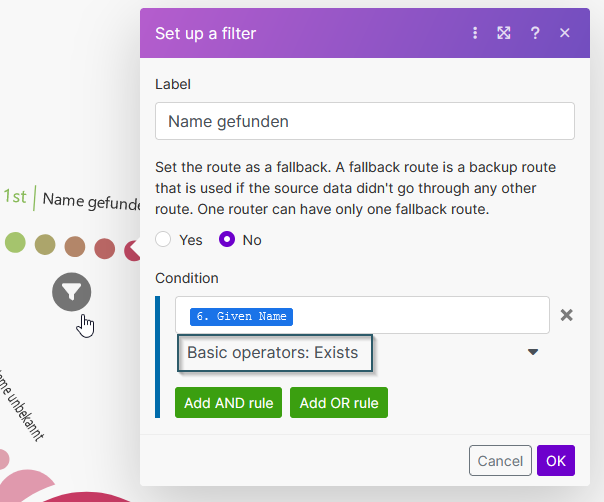604x502 pixels.
Task: Expand the filter dialog to fullscreen
Action: (x=504, y=33)
